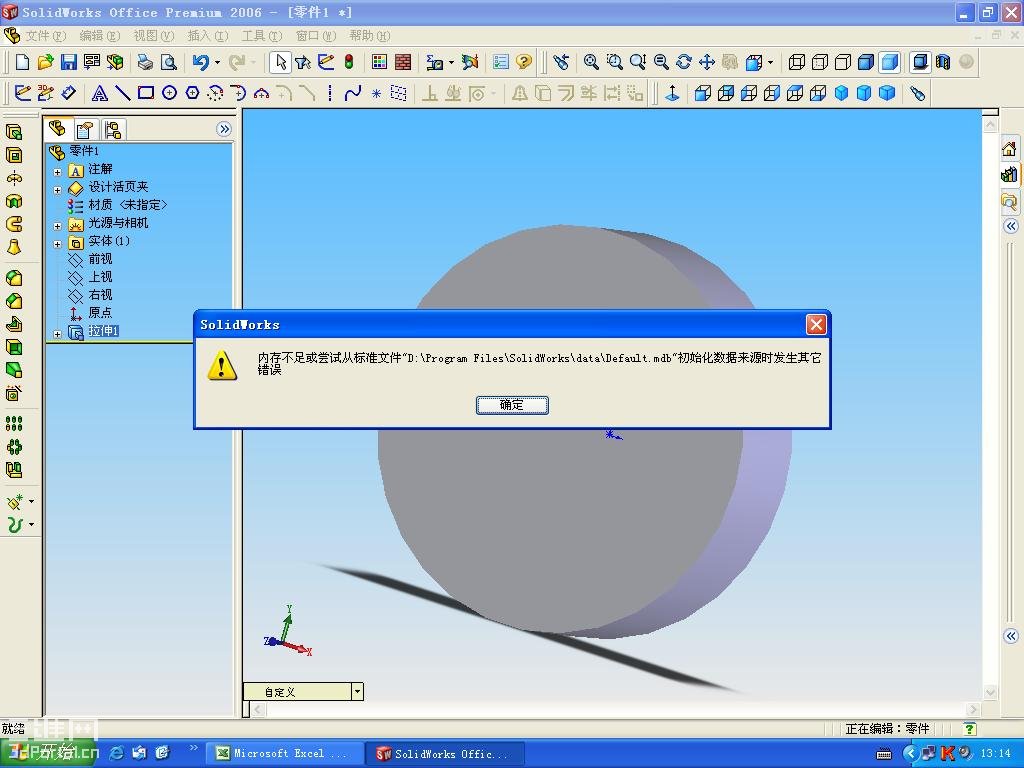Select the arrow pointer Select tool
The image size is (1024, 768).
pyautogui.click(x=281, y=62)
